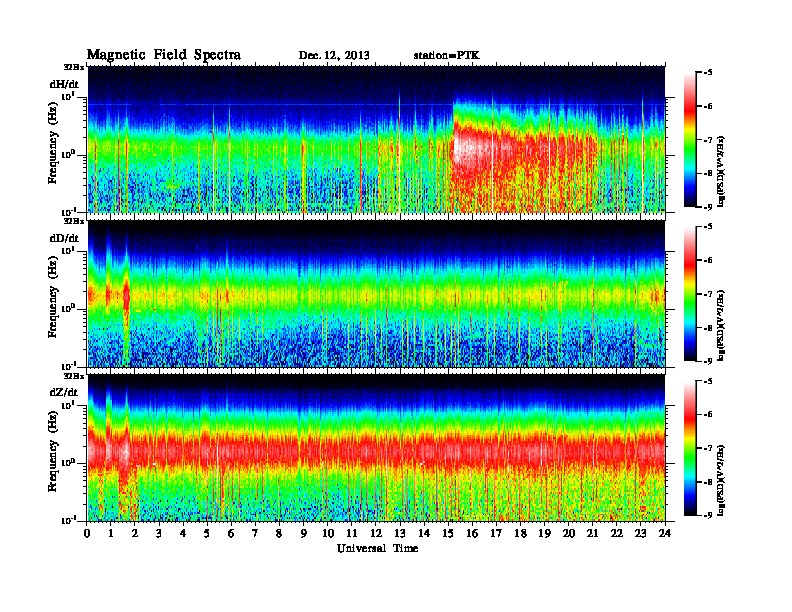This screenshot has width=792, height=612.
Task: Click the 10^1 tick of dH/dt frequency axis
Action: point(69,96)
